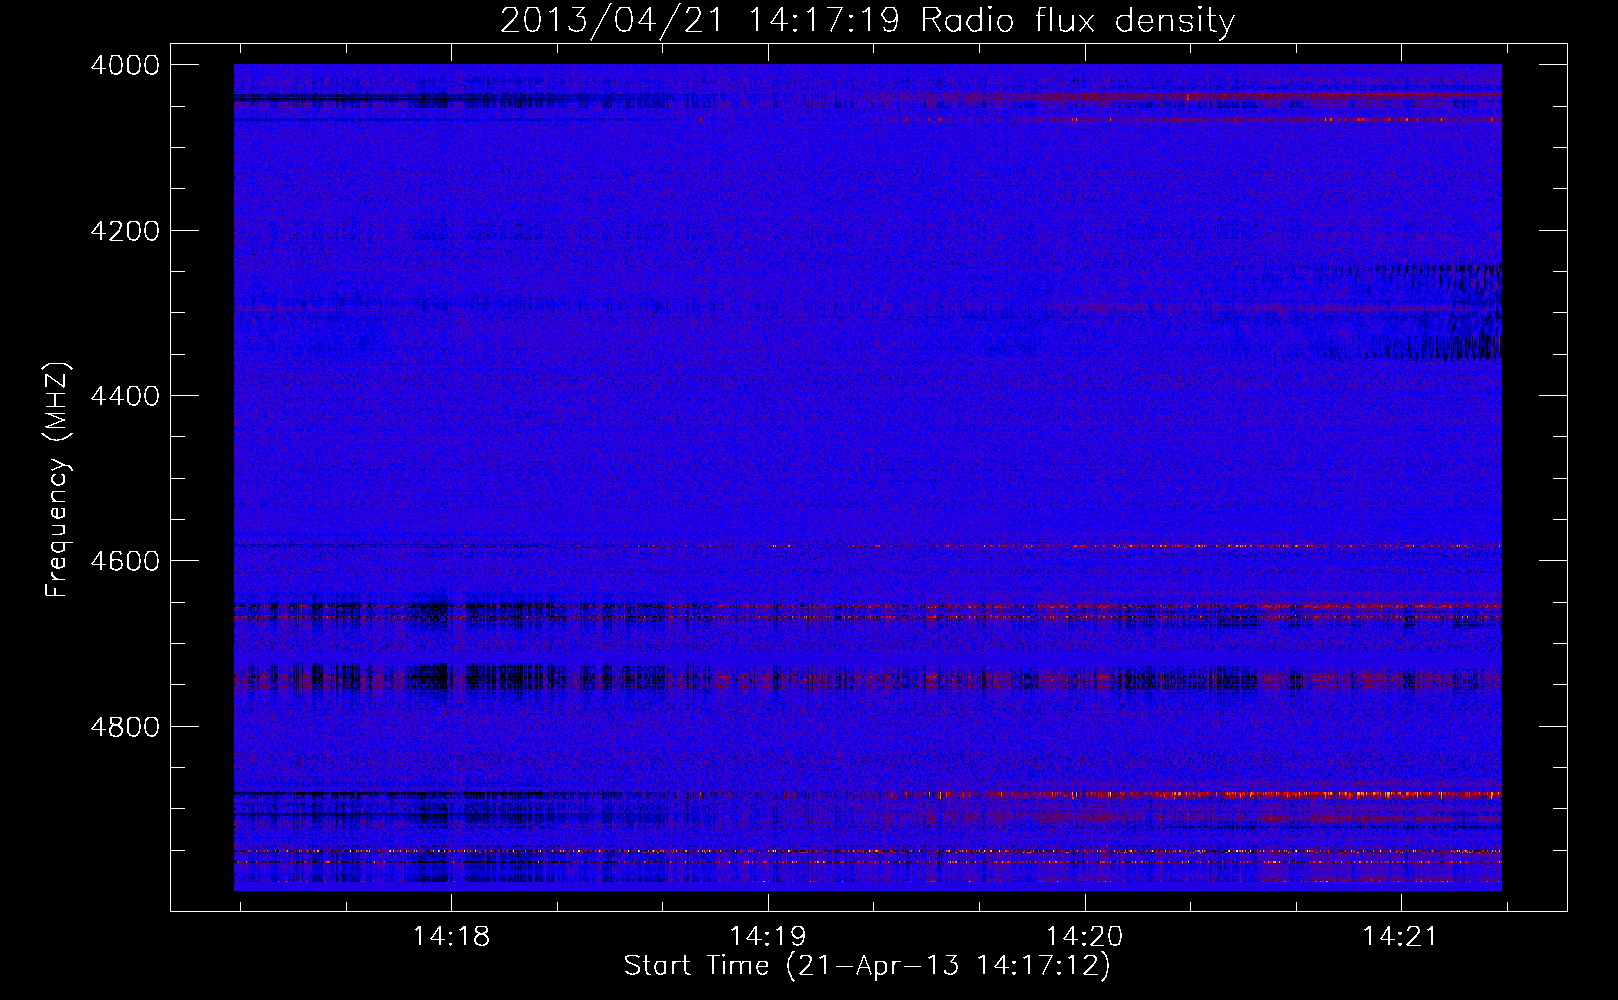Select the 4000 frequency axis label
The height and width of the screenshot is (1000, 1618).
click(125, 65)
